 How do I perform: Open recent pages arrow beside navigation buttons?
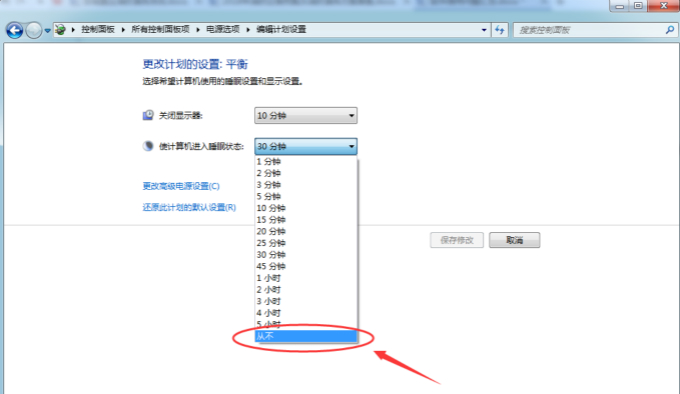pos(47,31)
